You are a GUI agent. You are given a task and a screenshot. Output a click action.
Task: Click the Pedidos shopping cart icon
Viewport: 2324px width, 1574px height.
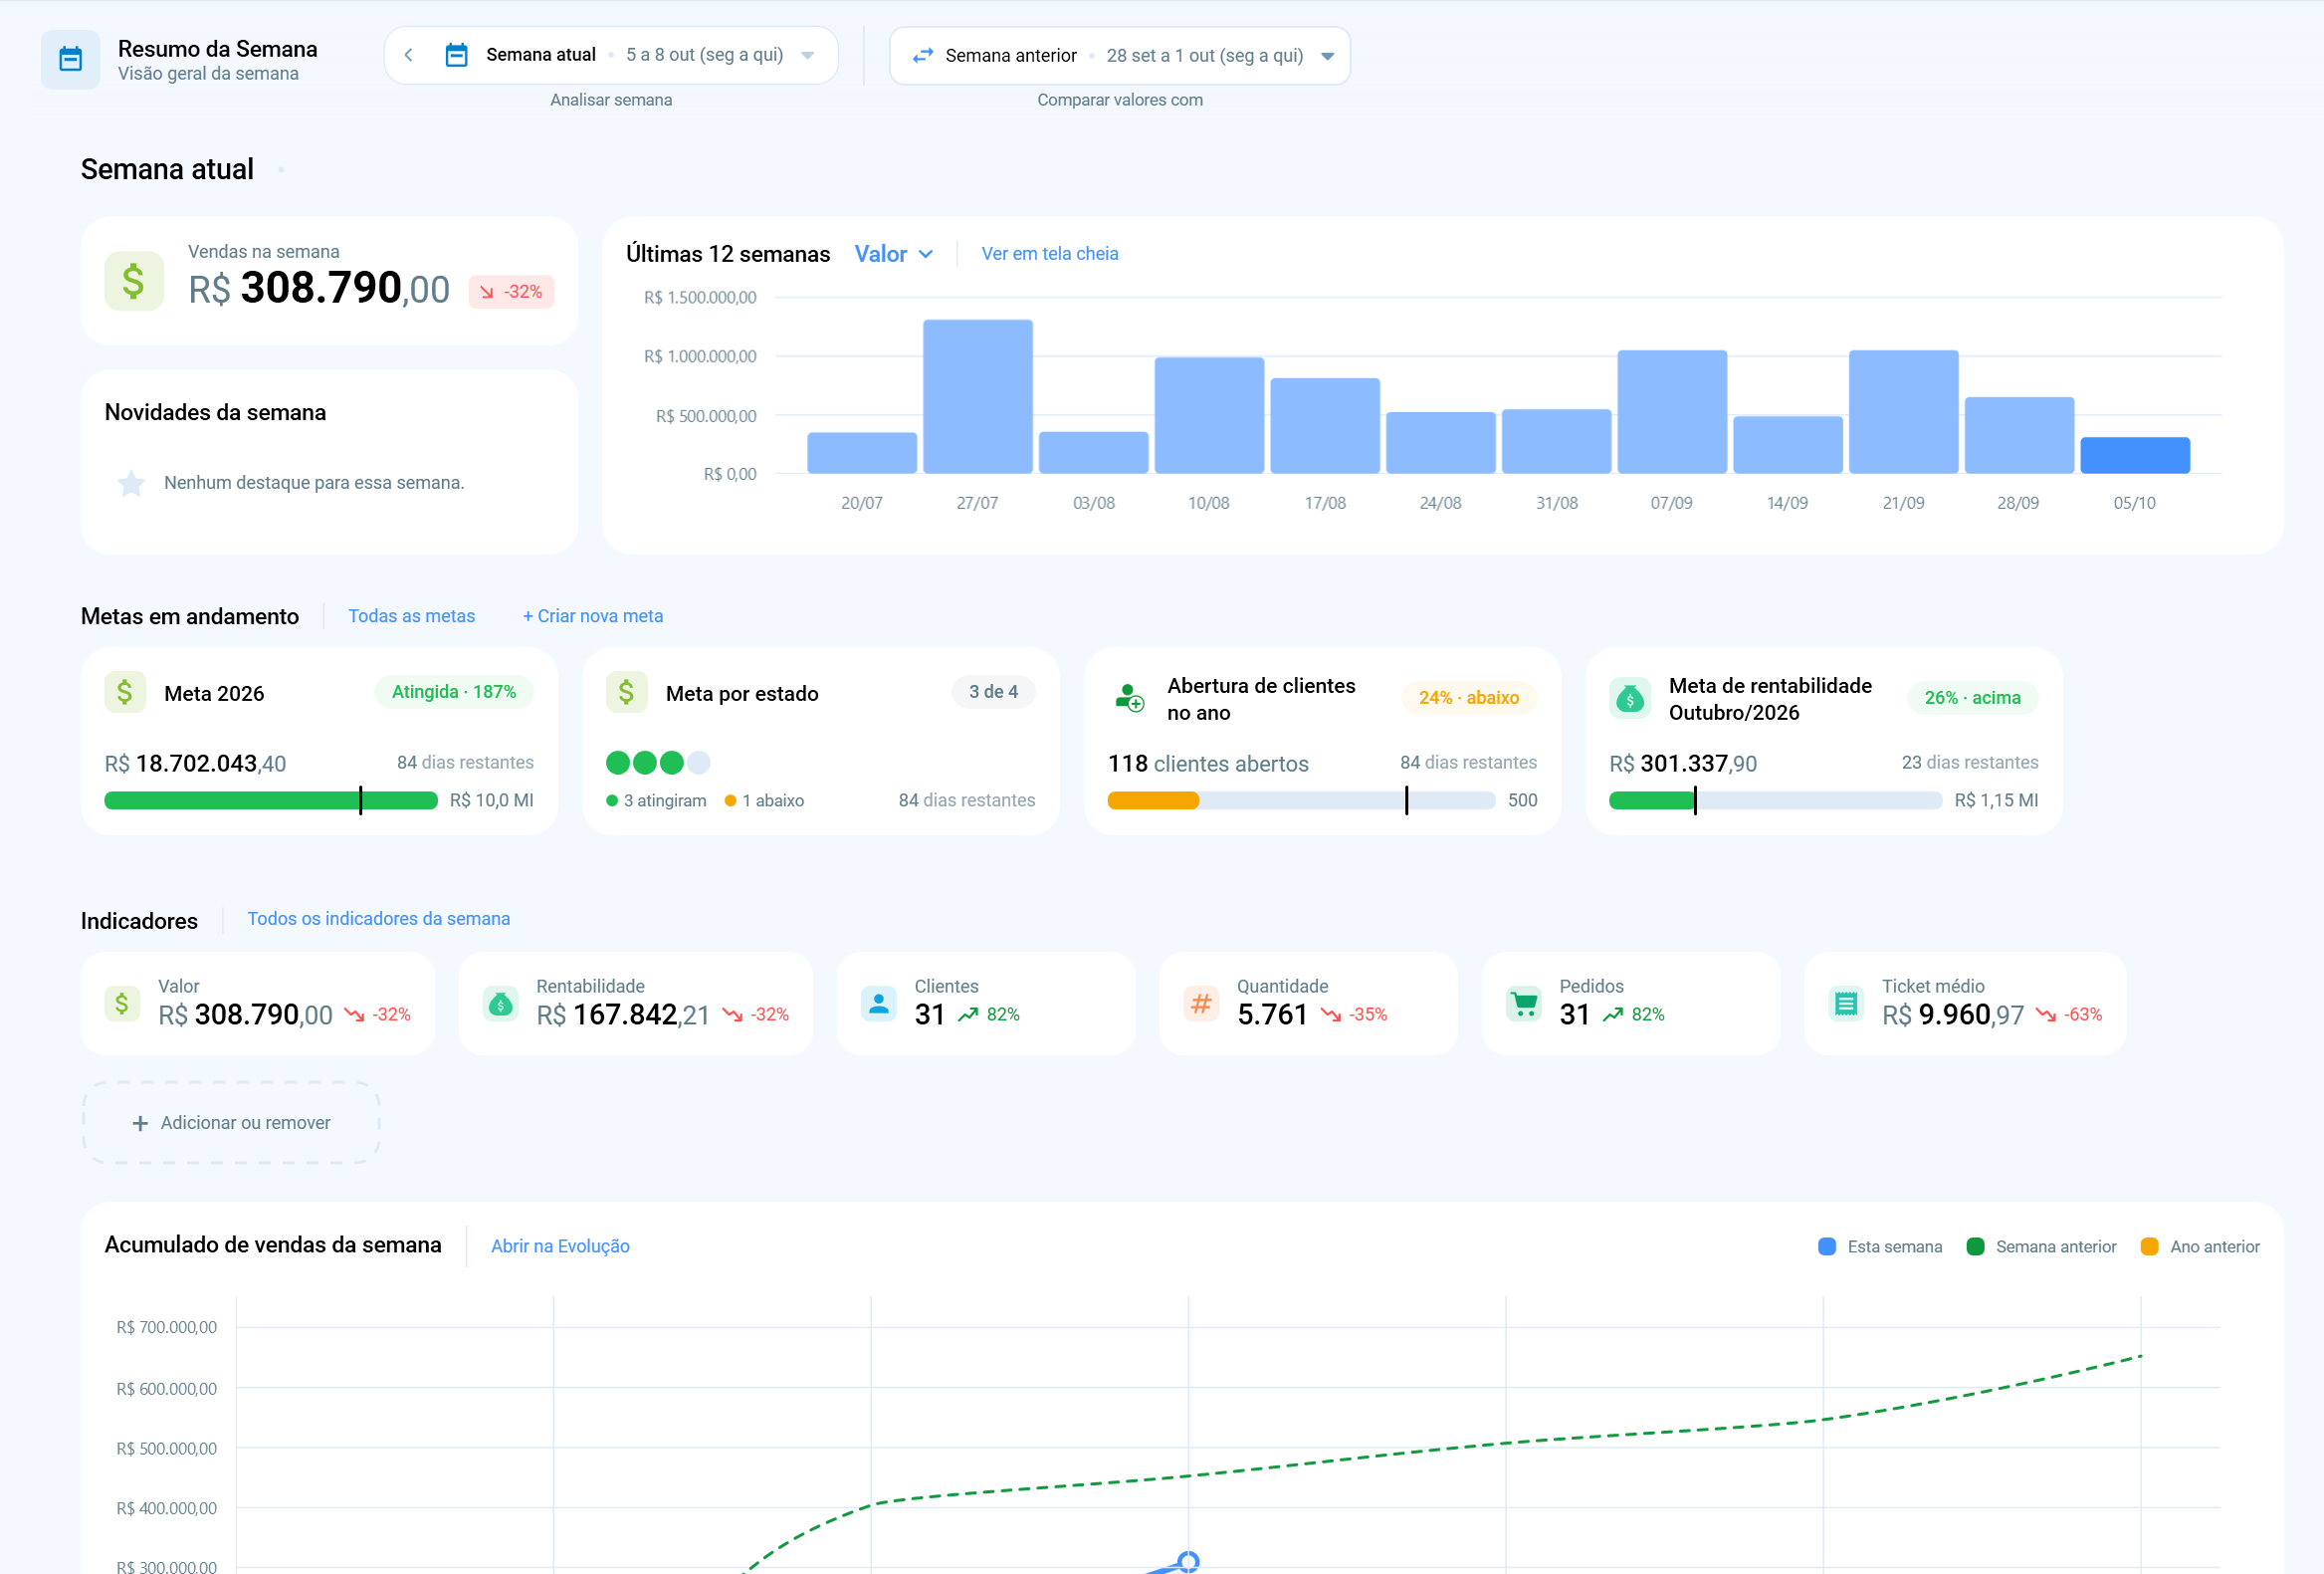[1524, 1003]
